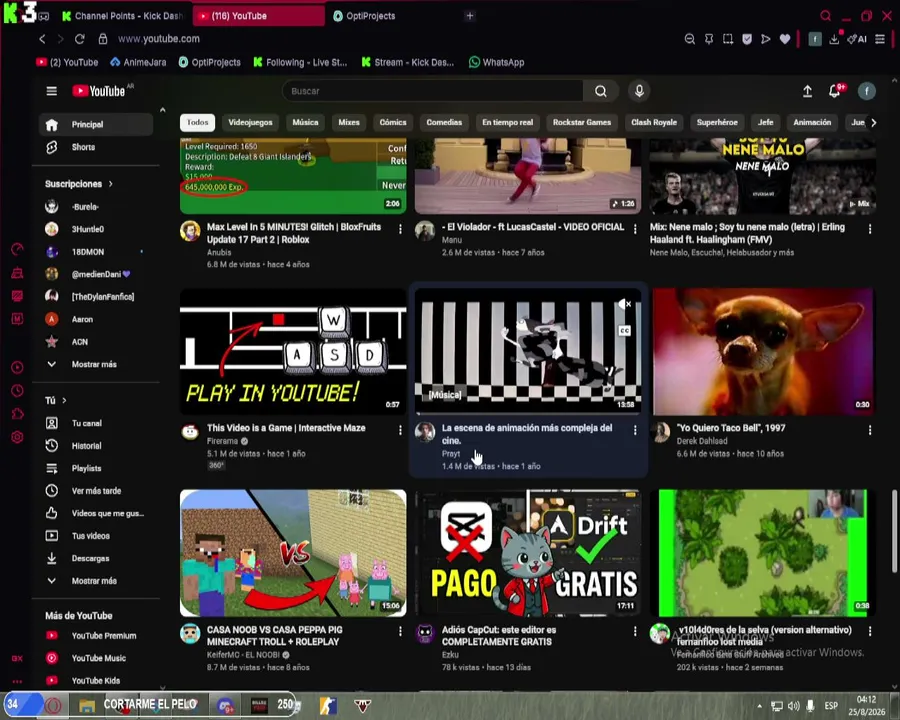Select the Rockstar Games chip

point(581,122)
